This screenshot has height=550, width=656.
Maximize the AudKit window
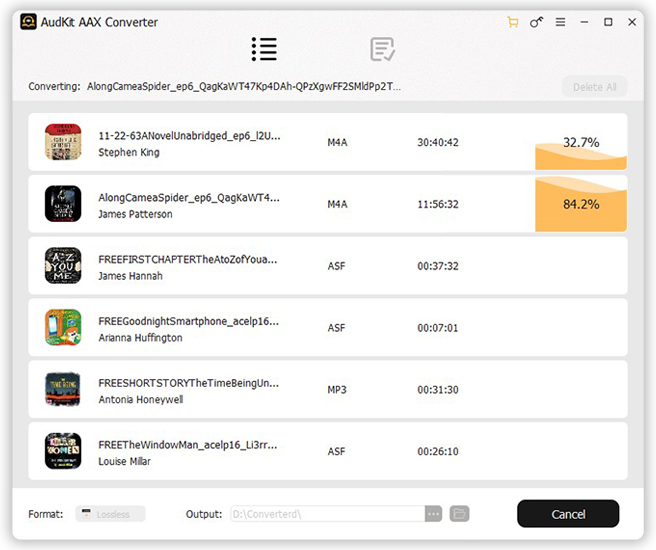coord(608,22)
